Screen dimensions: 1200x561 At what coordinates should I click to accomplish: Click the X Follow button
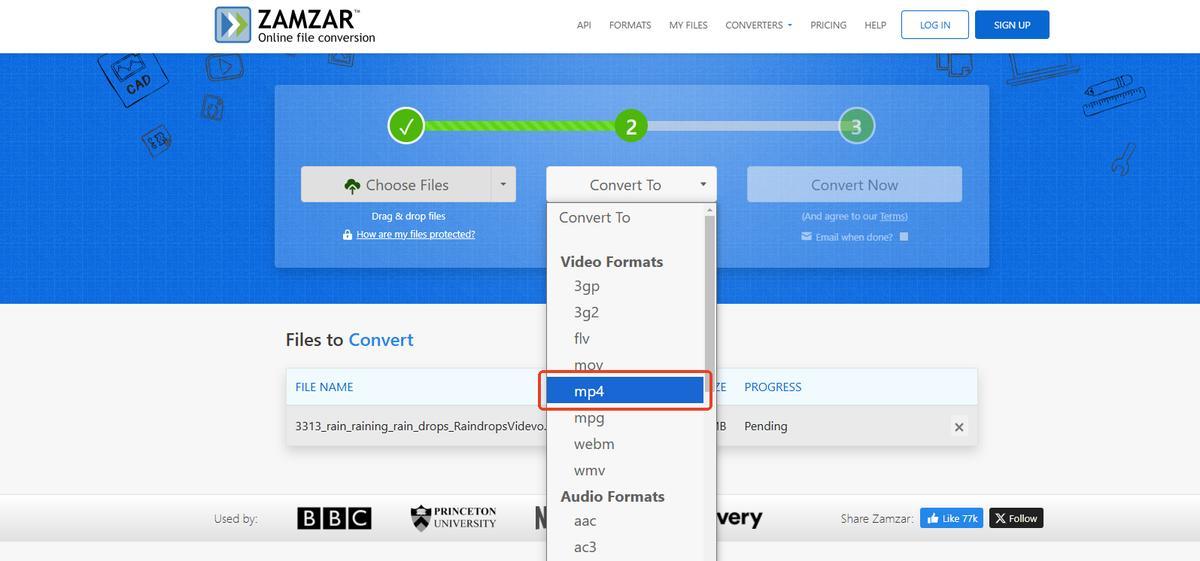click(x=1016, y=518)
